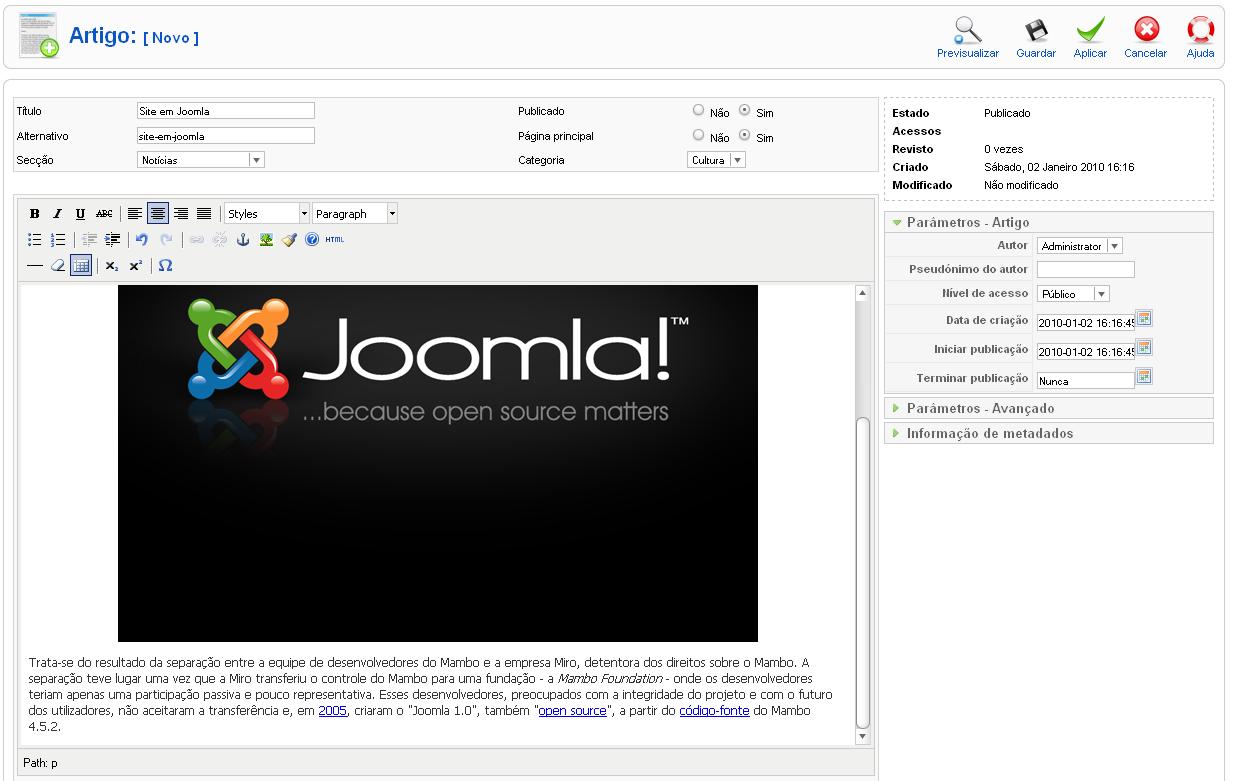Toggle italic formatting in the editor

58,214
